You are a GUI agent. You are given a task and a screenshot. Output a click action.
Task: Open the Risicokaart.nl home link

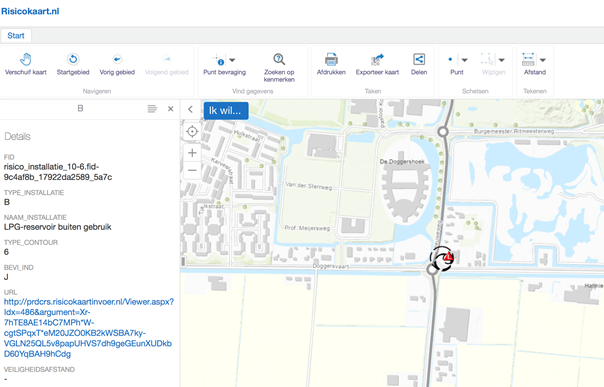pos(30,11)
